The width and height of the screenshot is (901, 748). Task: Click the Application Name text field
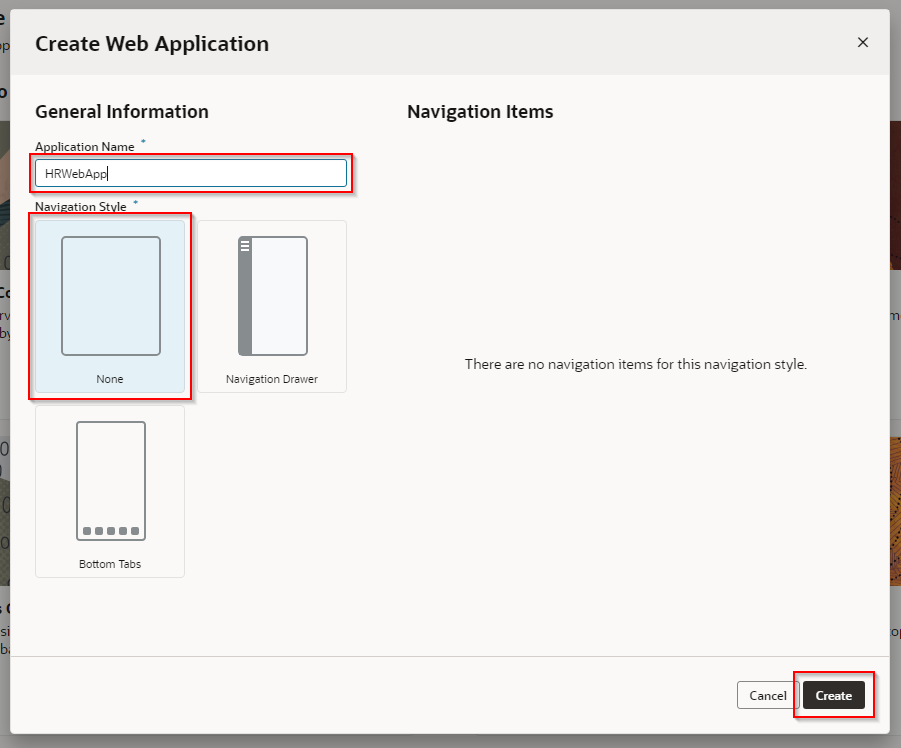[x=190, y=173]
